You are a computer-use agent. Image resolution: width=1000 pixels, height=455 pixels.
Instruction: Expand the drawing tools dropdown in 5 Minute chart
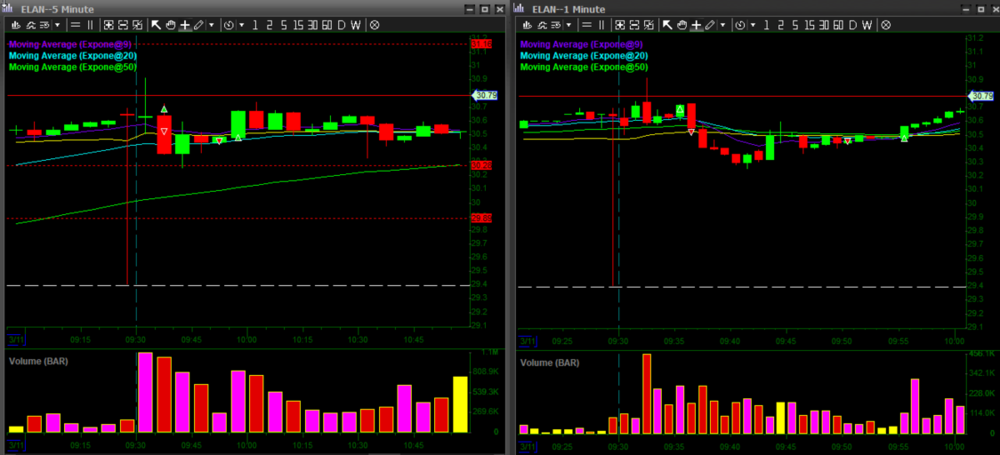[x=211, y=25]
